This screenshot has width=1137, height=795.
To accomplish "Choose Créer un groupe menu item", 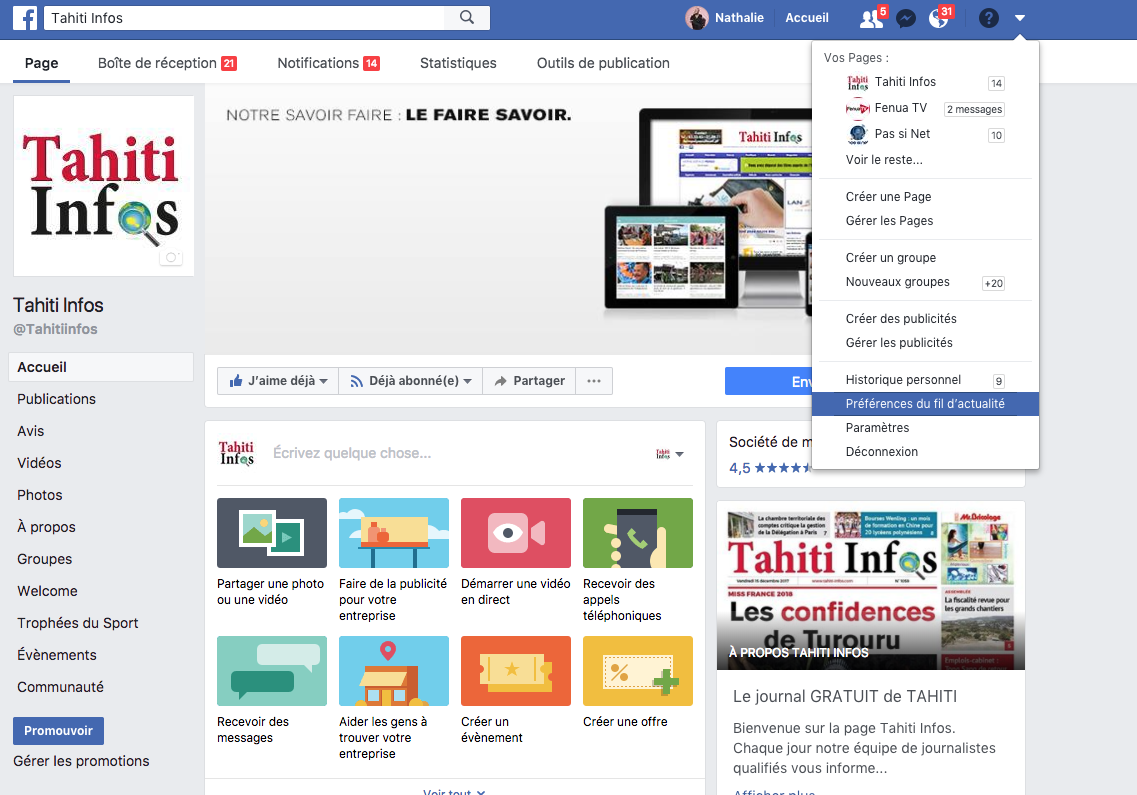I will tap(925, 258).
